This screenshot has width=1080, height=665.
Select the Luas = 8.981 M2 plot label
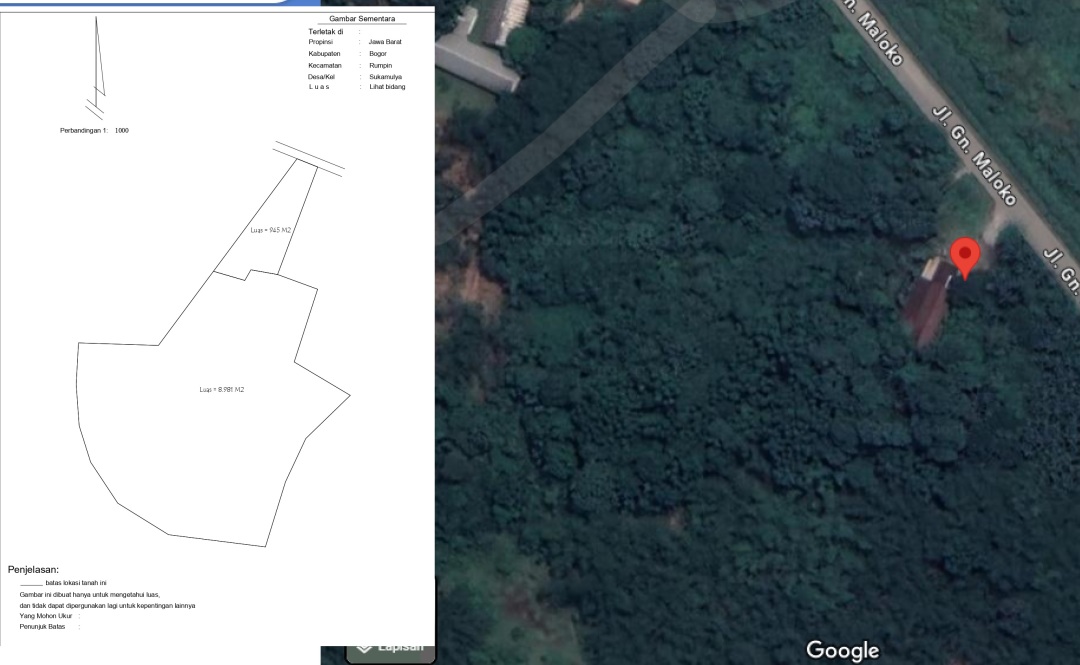coord(222,389)
